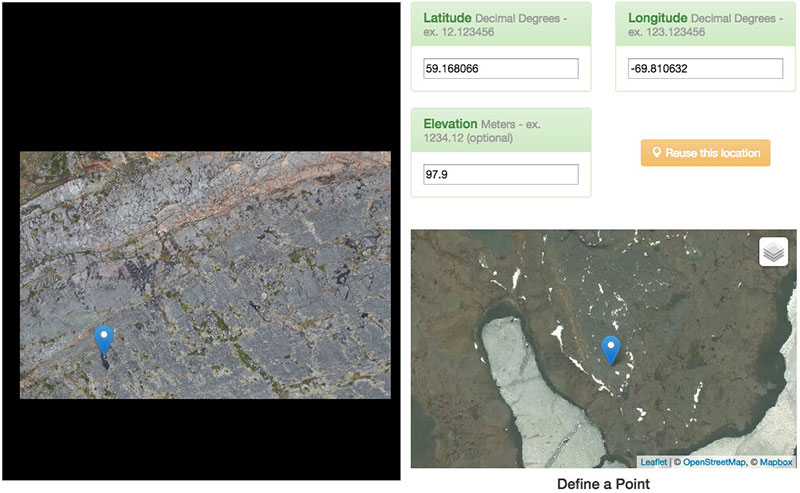Click the Longitude Decimal Degrees label
Viewport: 800px width, 493px height.
705,24
